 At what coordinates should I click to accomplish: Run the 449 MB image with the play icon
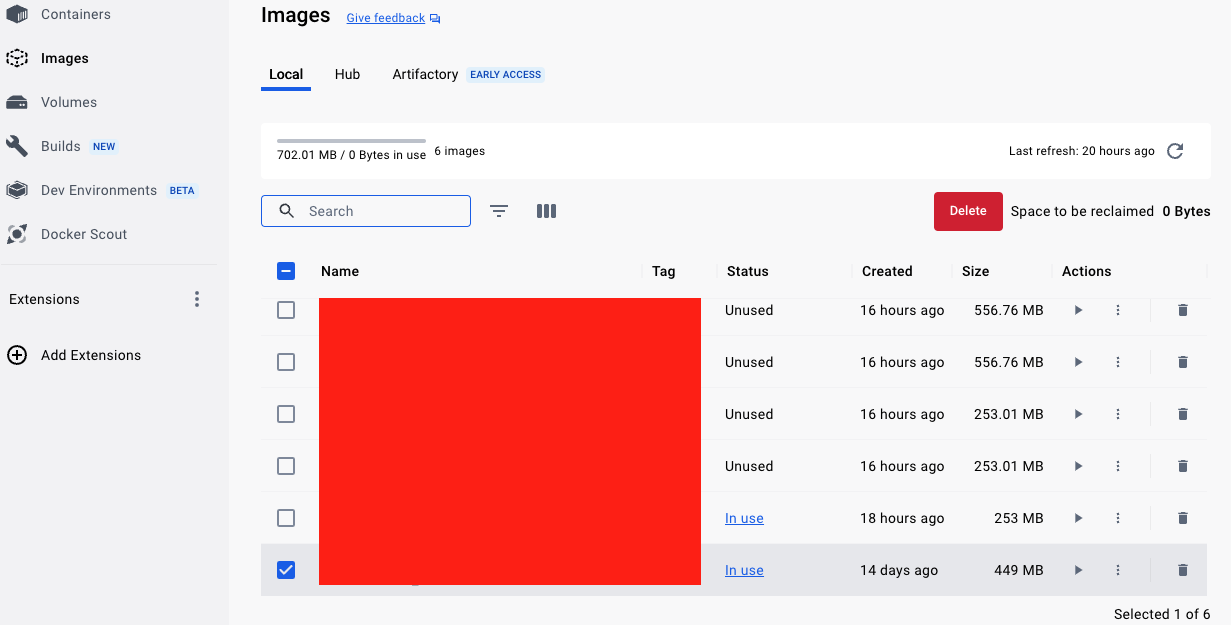pyautogui.click(x=1078, y=570)
